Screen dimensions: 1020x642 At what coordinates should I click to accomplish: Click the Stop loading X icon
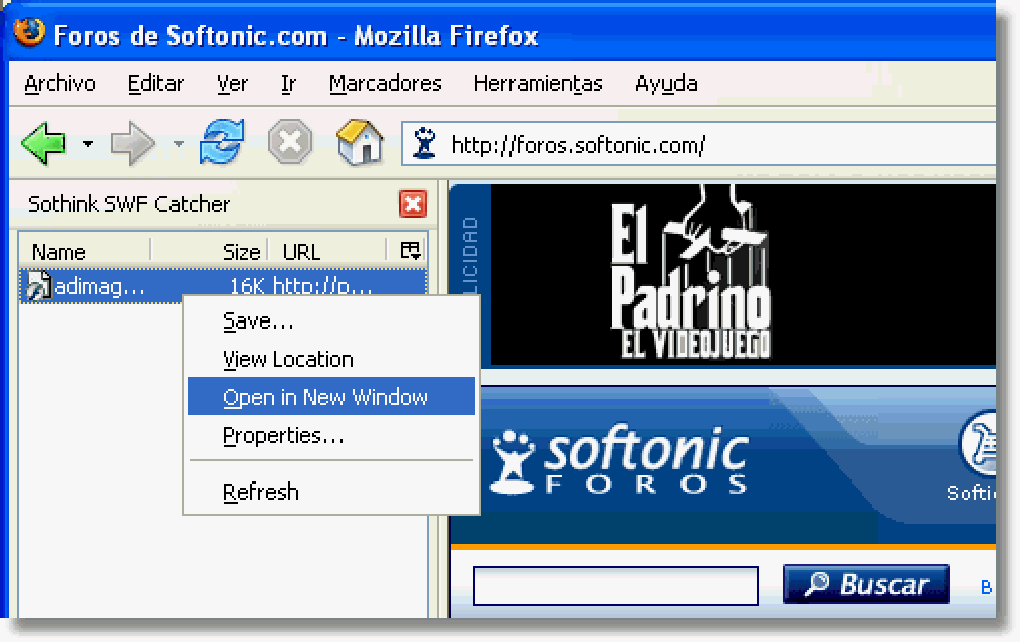tap(290, 142)
